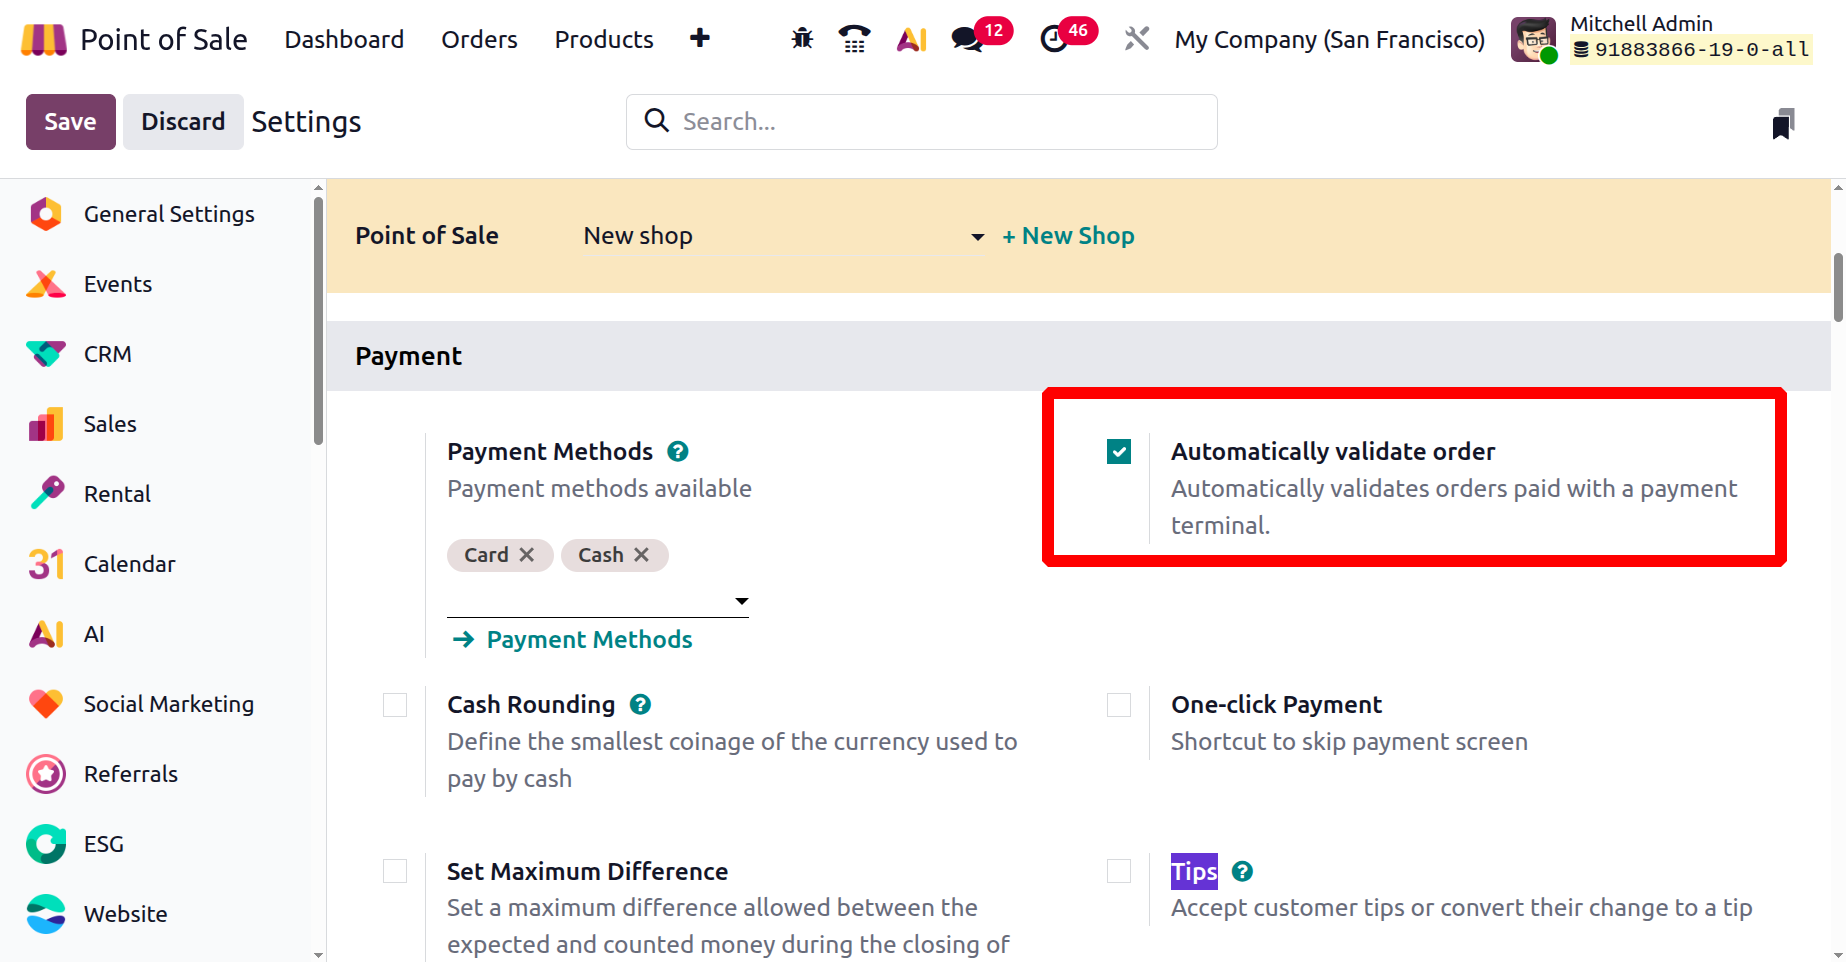Uncheck the Automatically validate order checkbox
Image resolution: width=1846 pixels, height=962 pixels.
pyautogui.click(x=1119, y=452)
